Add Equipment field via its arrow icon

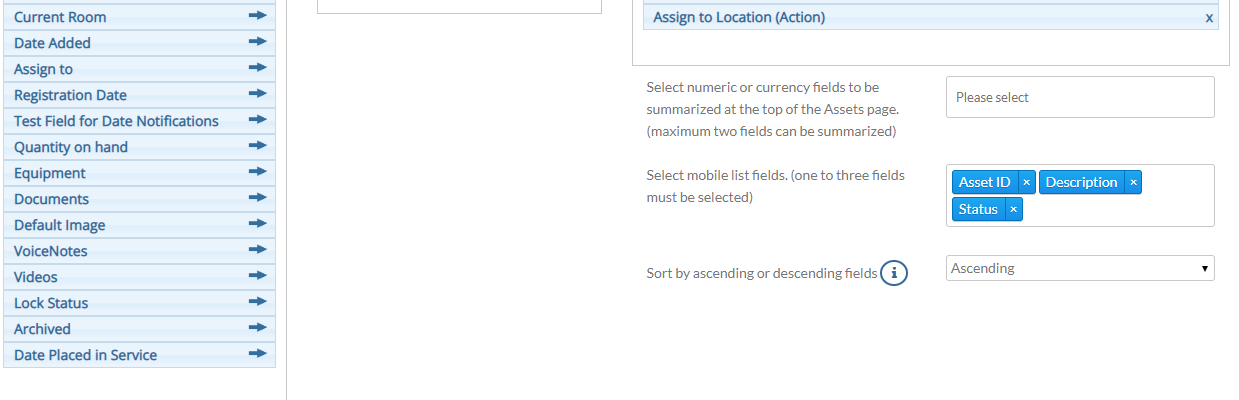tap(258, 172)
